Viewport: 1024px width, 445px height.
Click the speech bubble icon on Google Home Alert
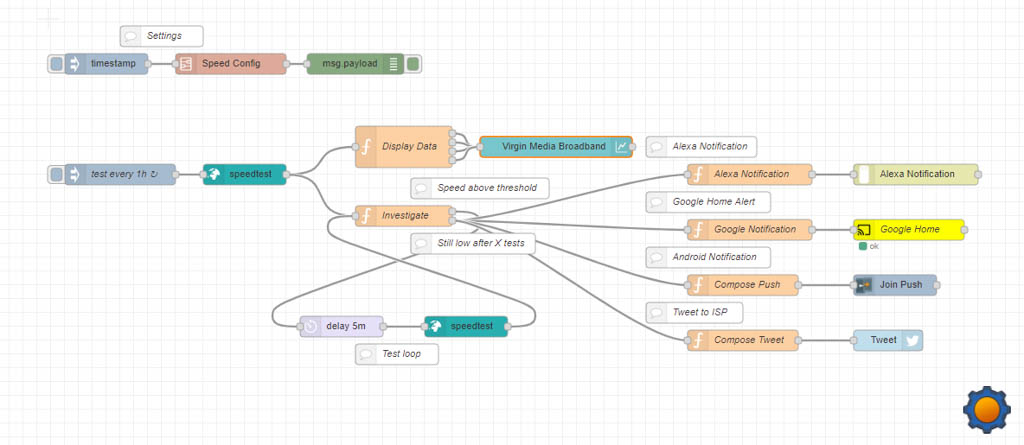coord(656,202)
